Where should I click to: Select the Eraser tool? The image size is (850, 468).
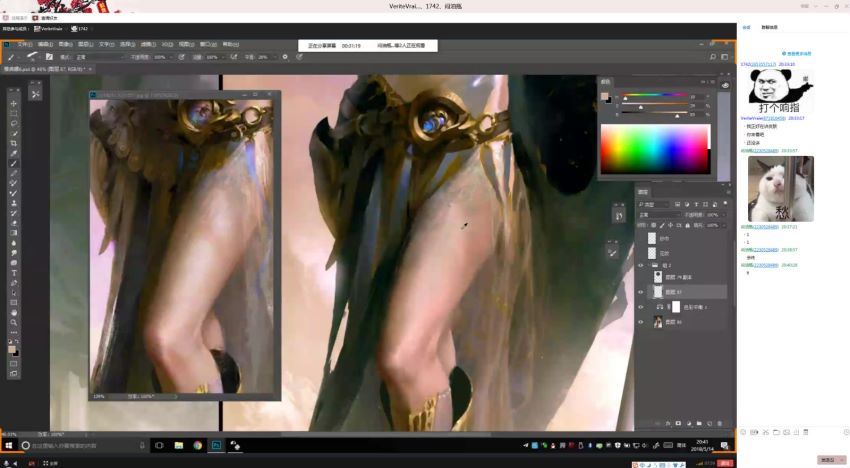[14, 223]
